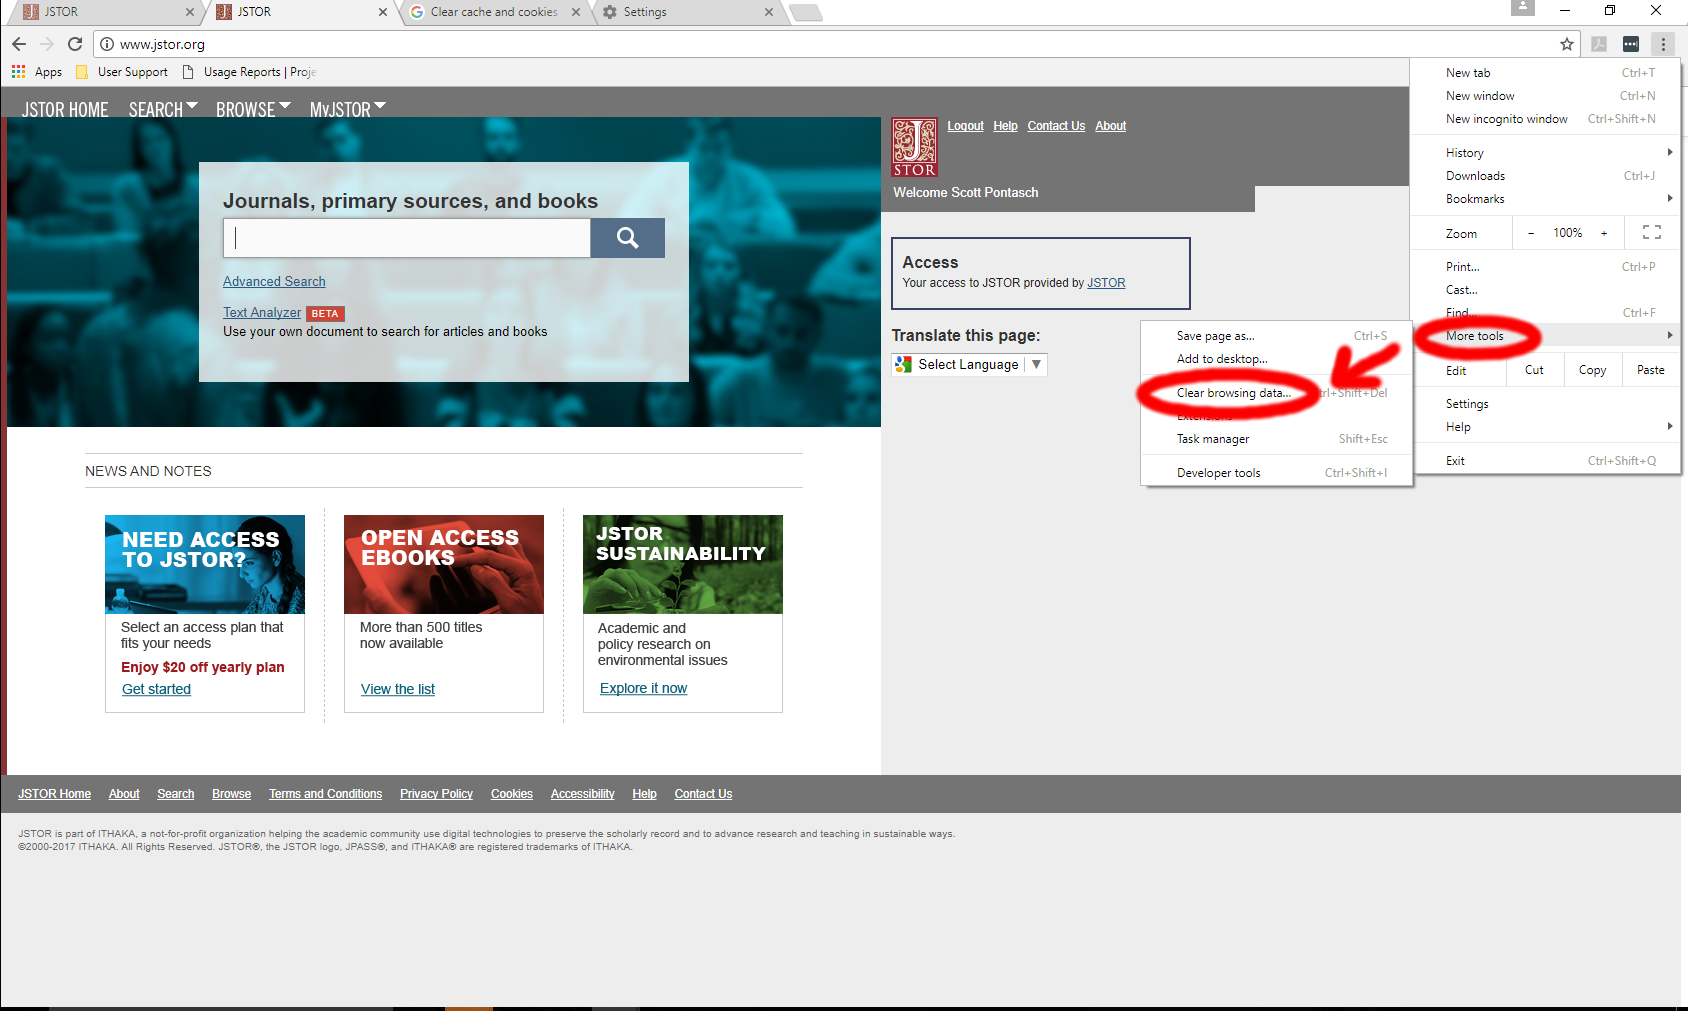1688x1011 pixels.
Task: Click the browser Back arrow
Action: coord(19,44)
